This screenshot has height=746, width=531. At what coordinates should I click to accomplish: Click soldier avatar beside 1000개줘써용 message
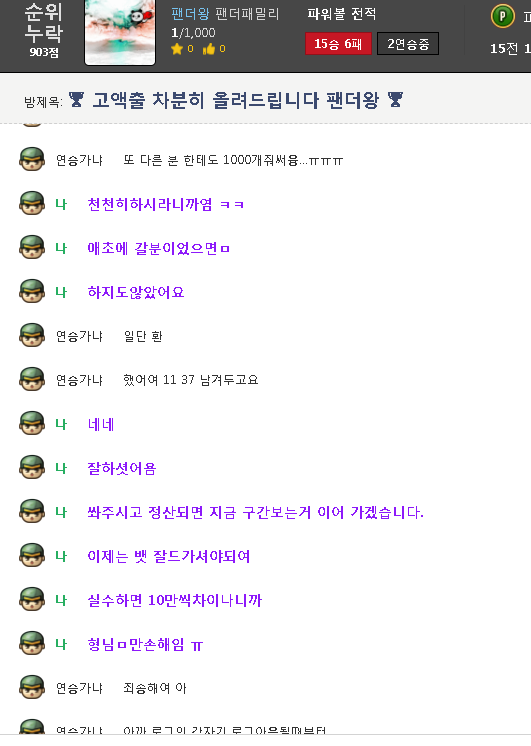click(x=32, y=159)
